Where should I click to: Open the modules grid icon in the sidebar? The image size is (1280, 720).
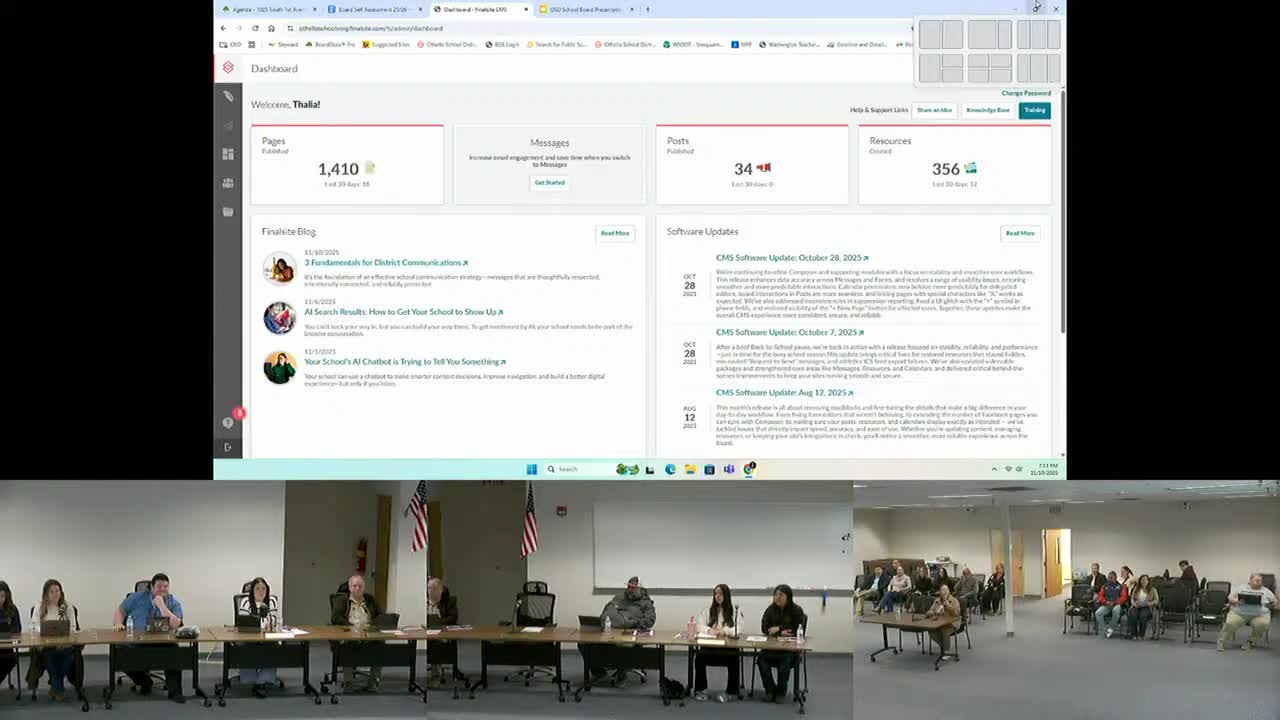tap(228, 154)
